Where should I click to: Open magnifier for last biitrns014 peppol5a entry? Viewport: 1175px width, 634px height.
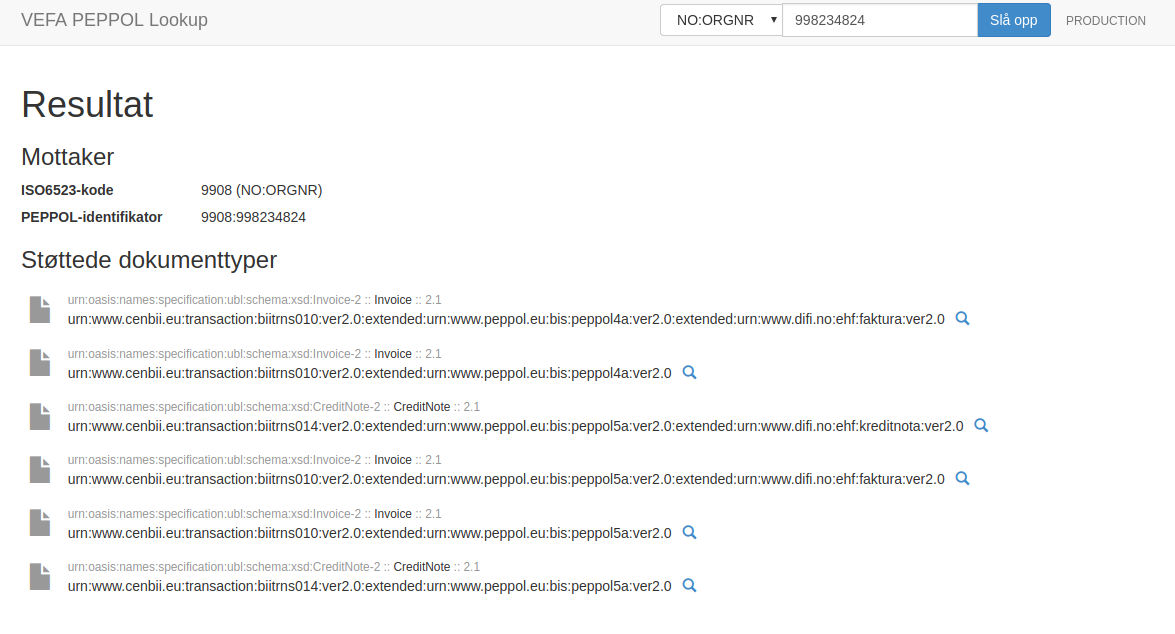click(689, 585)
